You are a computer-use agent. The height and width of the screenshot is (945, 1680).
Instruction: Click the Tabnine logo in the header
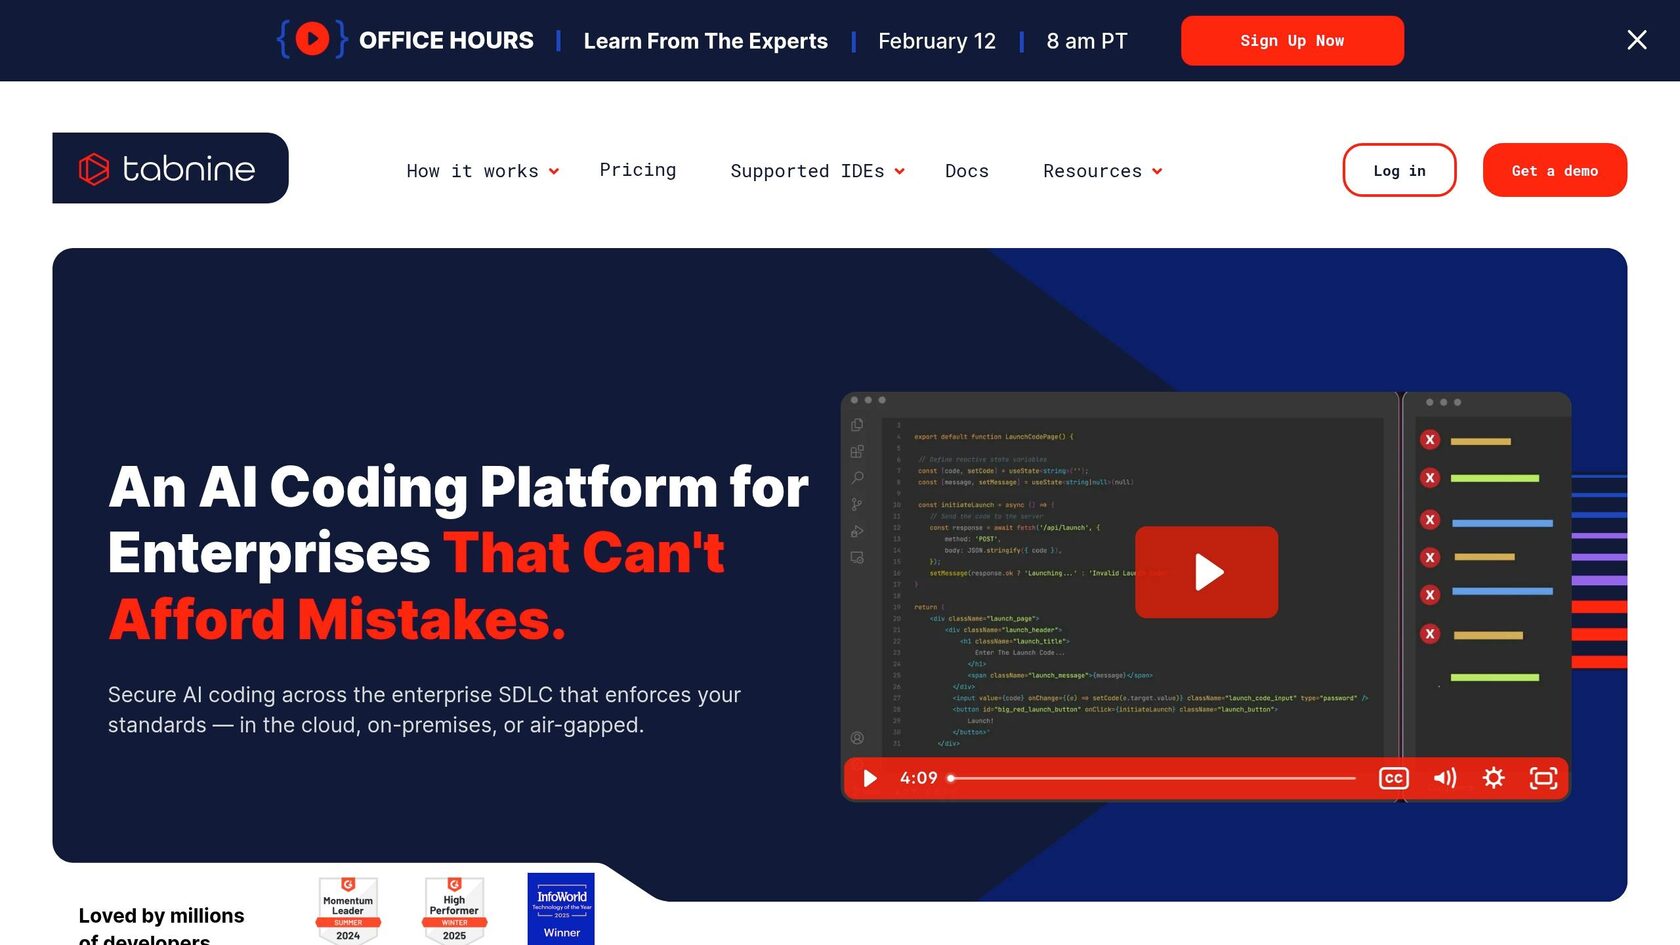coord(170,168)
